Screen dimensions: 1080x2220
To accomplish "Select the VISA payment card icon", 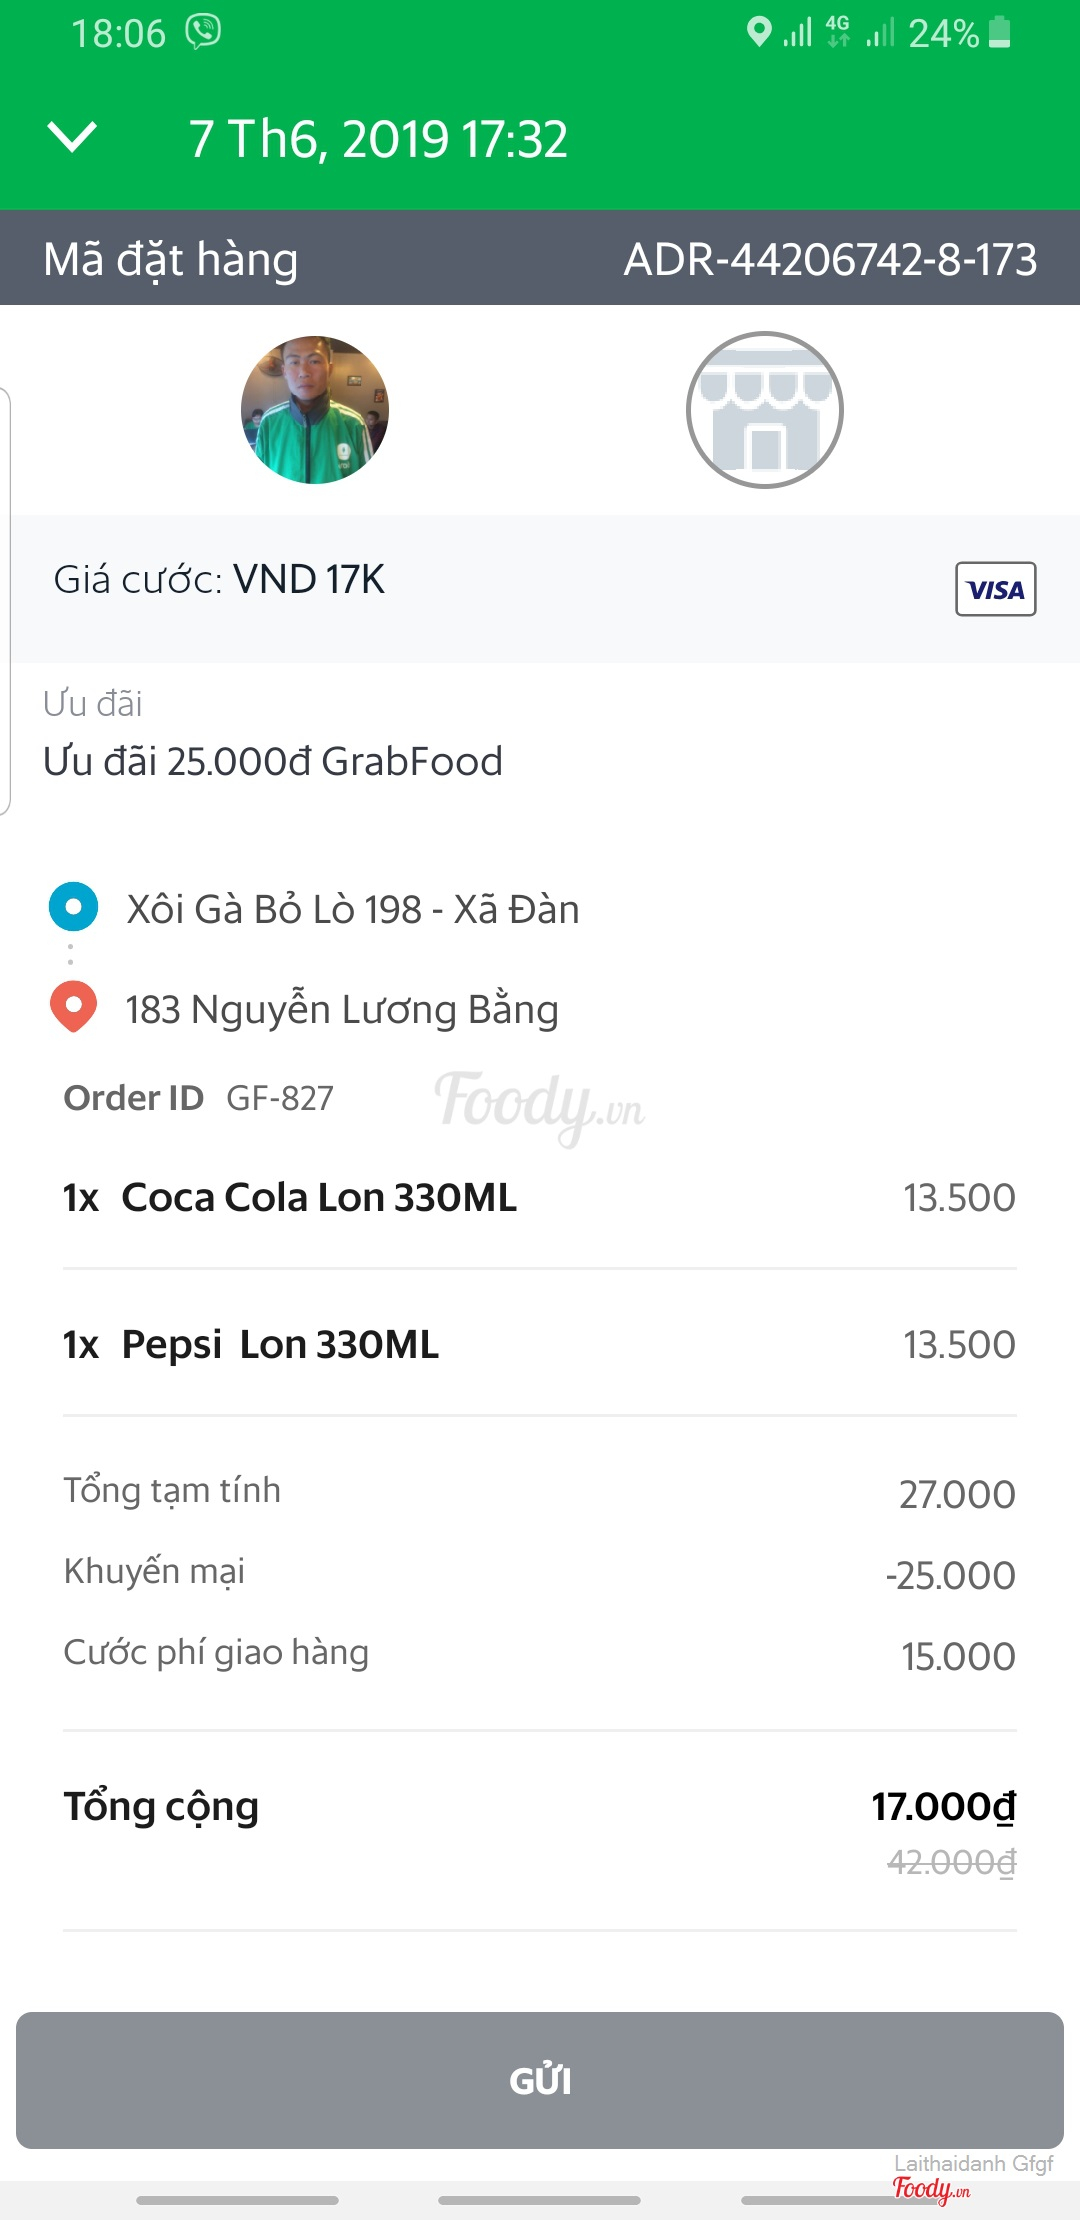I will pos(995,589).
